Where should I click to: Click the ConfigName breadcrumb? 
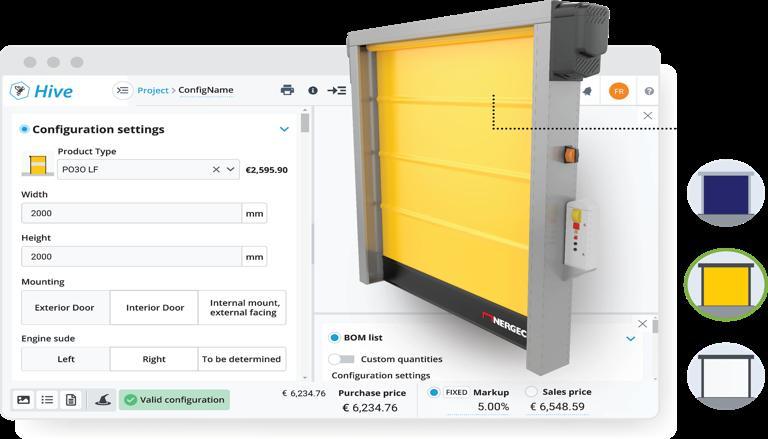206,90
